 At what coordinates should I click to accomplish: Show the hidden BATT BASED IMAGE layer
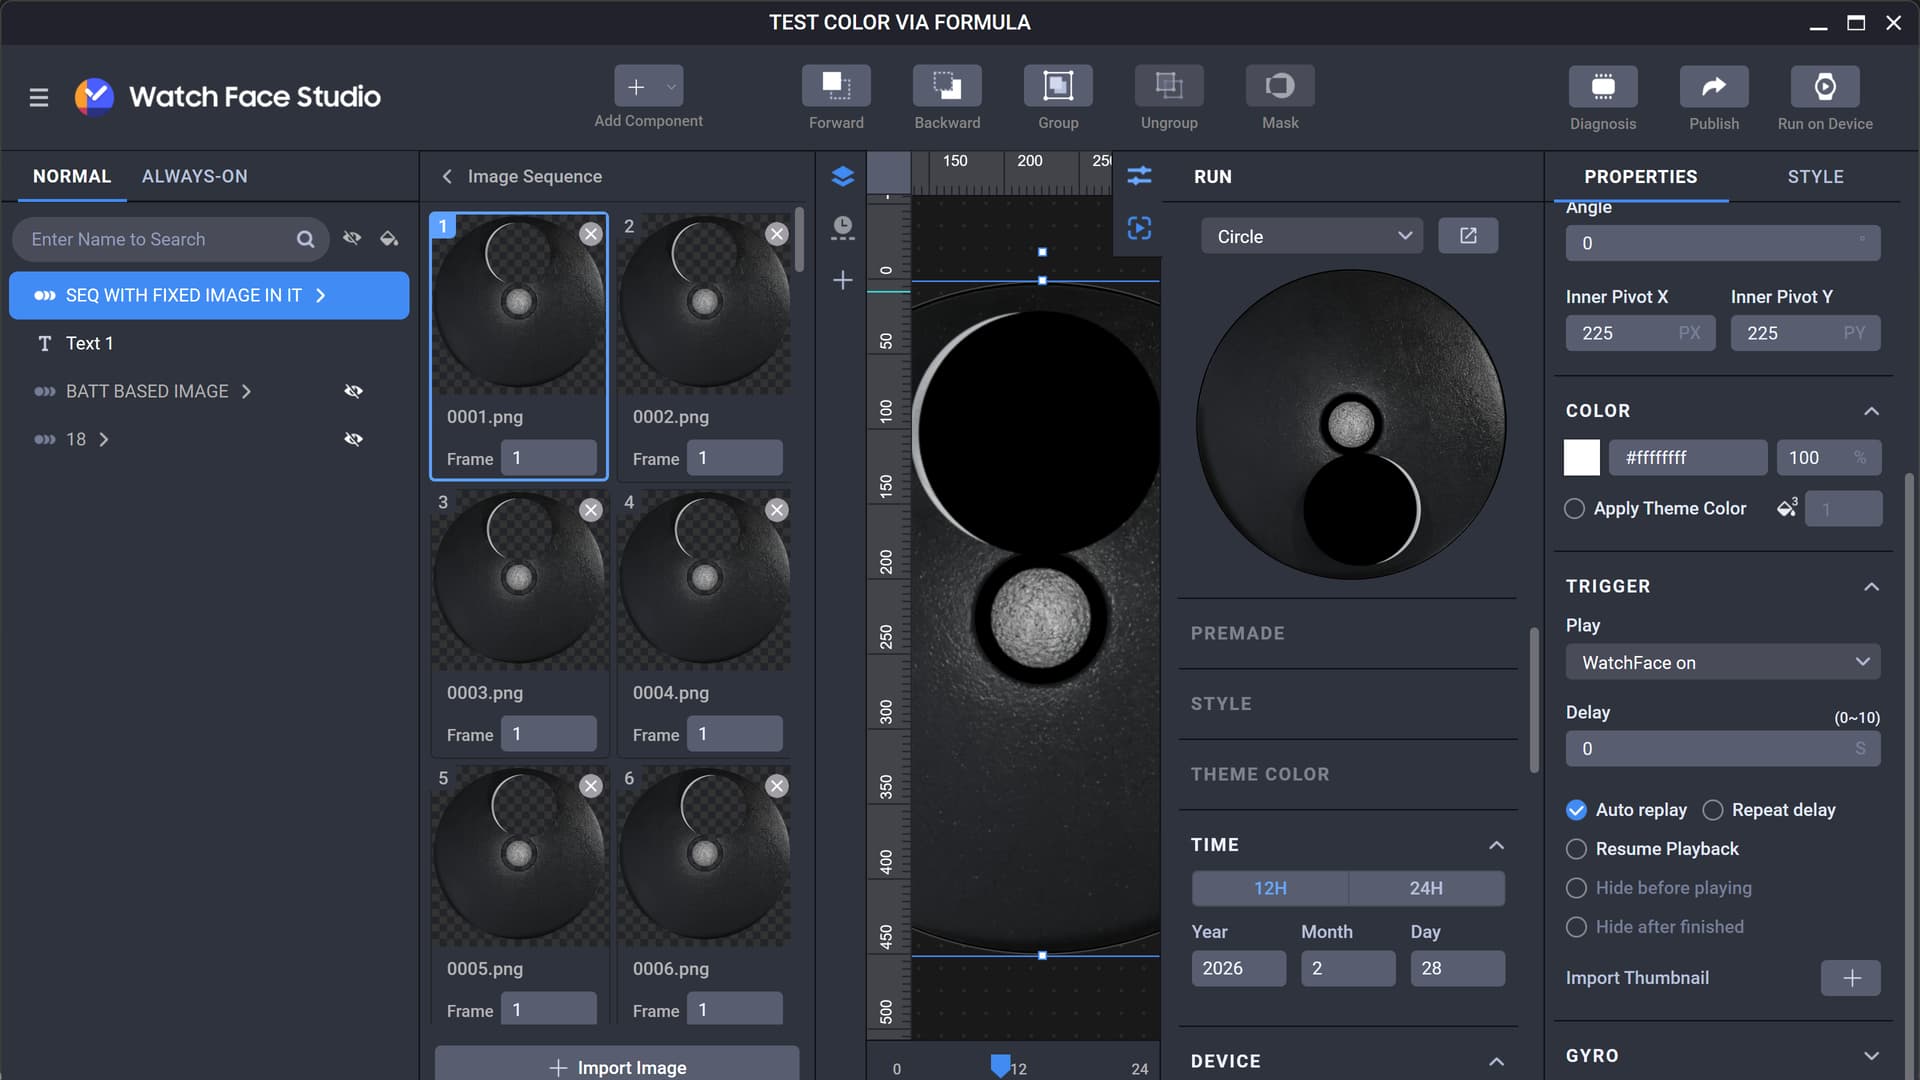[x=353, y=391]
